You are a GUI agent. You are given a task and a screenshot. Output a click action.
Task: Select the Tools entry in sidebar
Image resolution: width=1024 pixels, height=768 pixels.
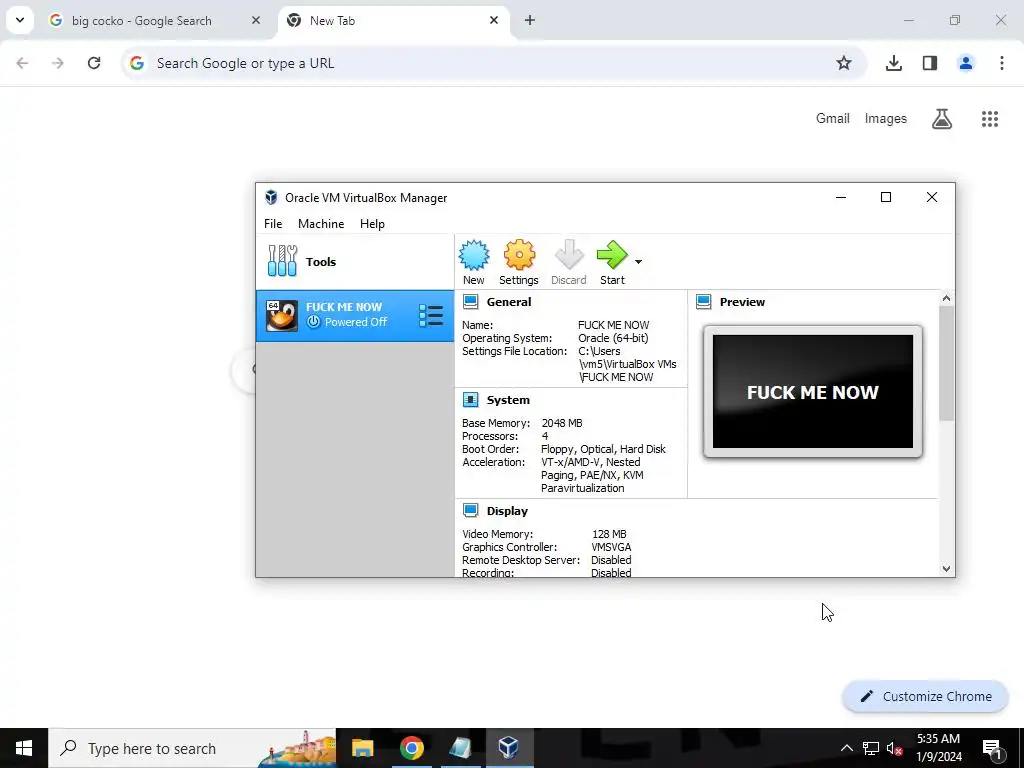(355, 262)
